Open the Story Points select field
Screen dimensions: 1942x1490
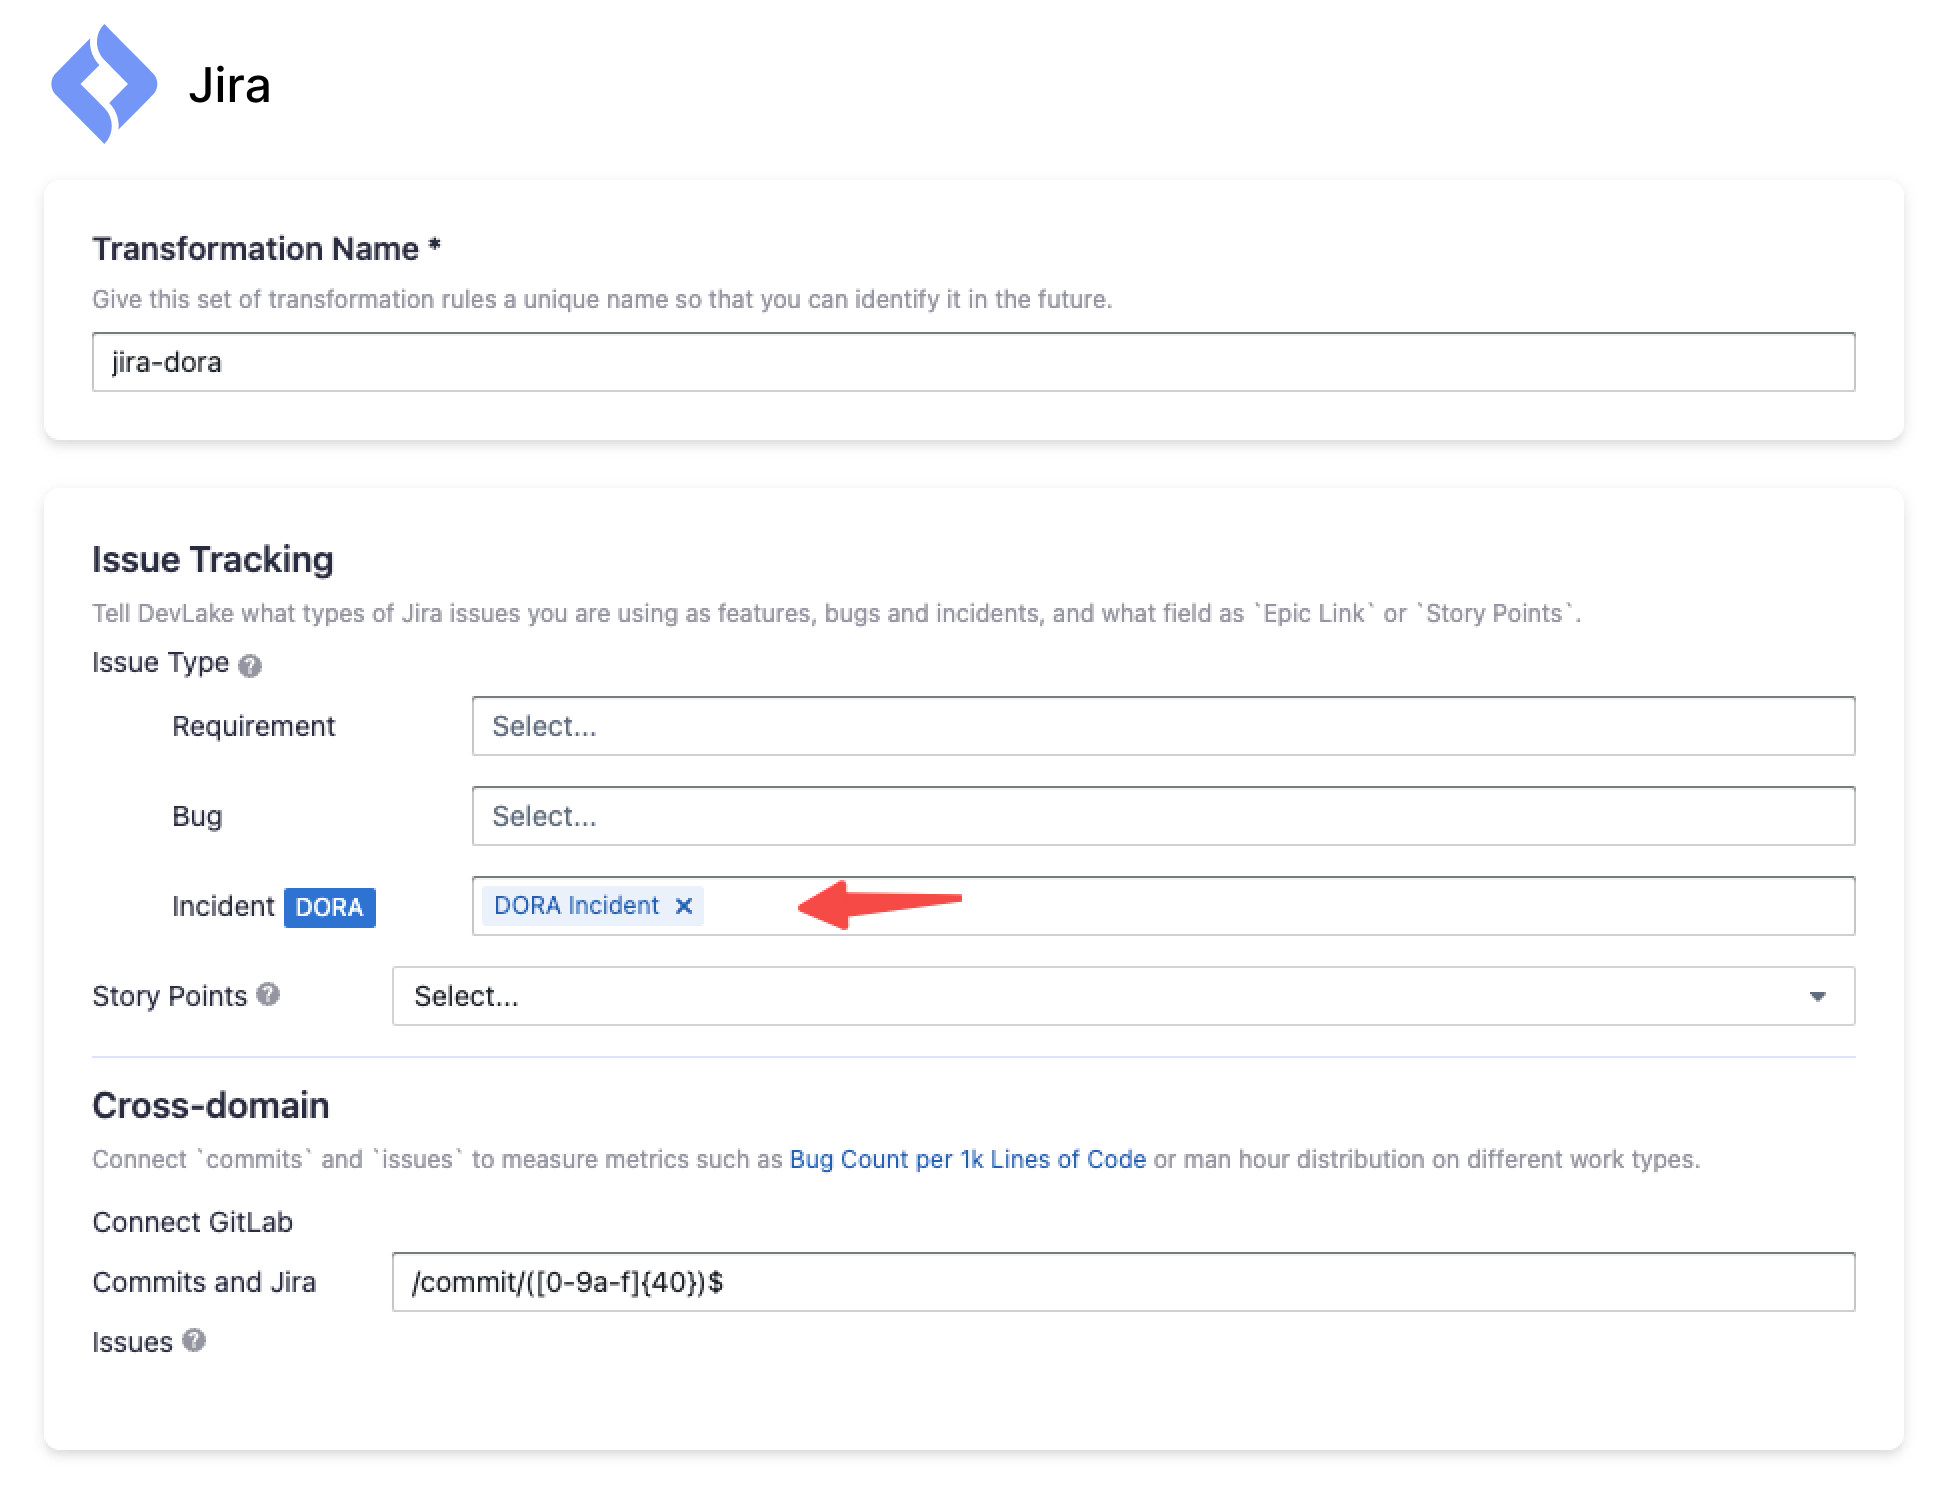tap(1100, 996)
